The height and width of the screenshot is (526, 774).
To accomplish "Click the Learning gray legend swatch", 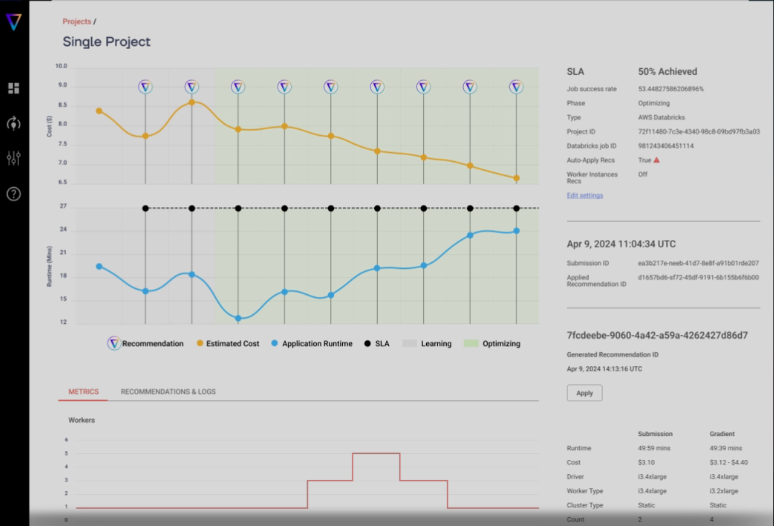I will [409, 343].
